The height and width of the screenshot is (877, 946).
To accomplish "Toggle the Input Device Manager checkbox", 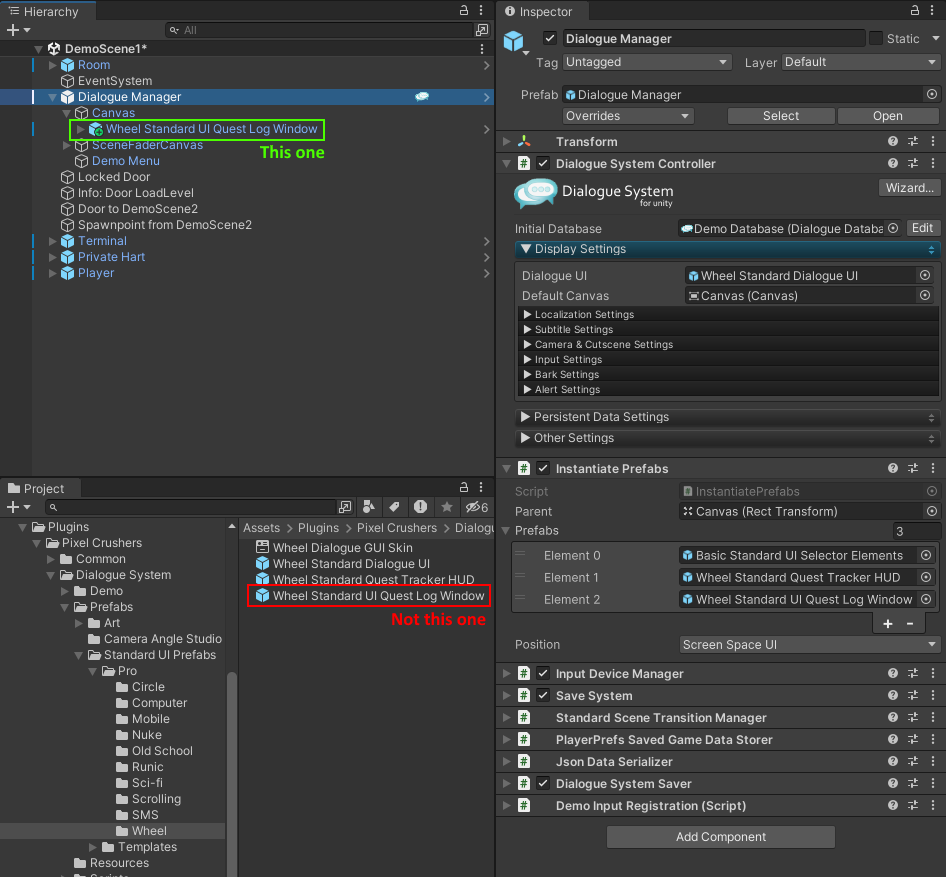I will point(543,673).
